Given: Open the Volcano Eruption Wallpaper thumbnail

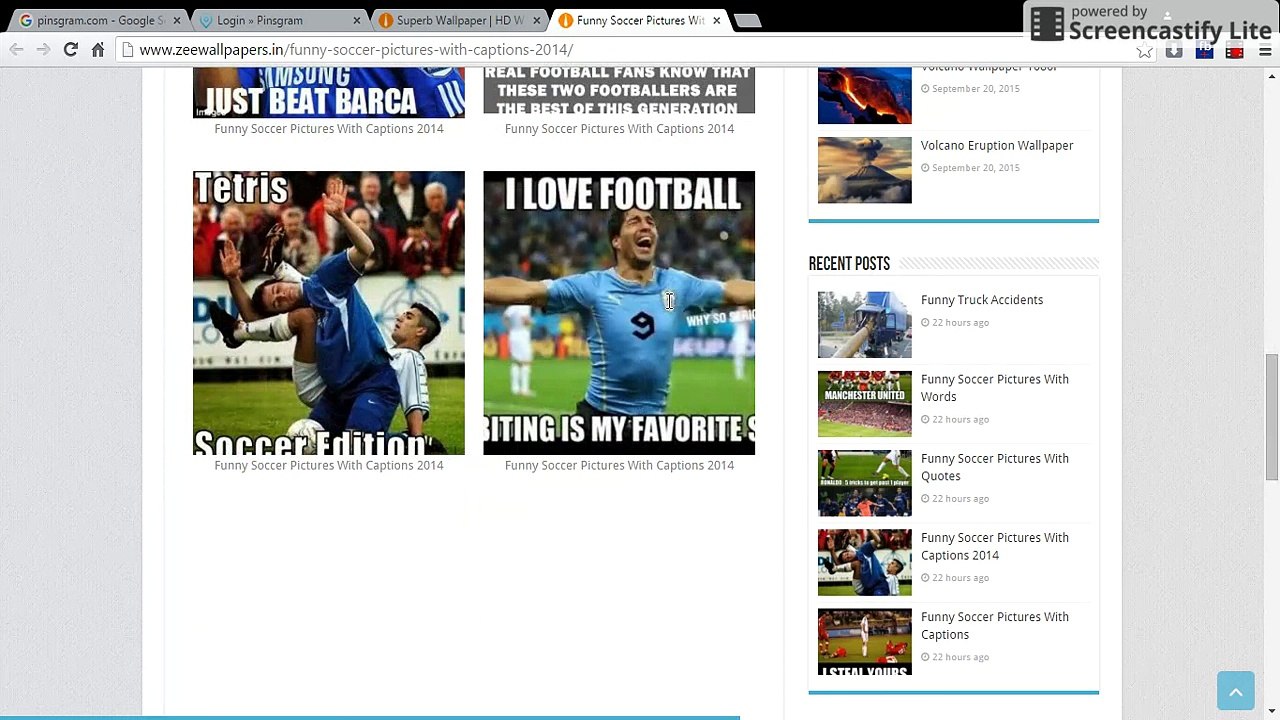Looking at the screenshot, I should (865, 170).
